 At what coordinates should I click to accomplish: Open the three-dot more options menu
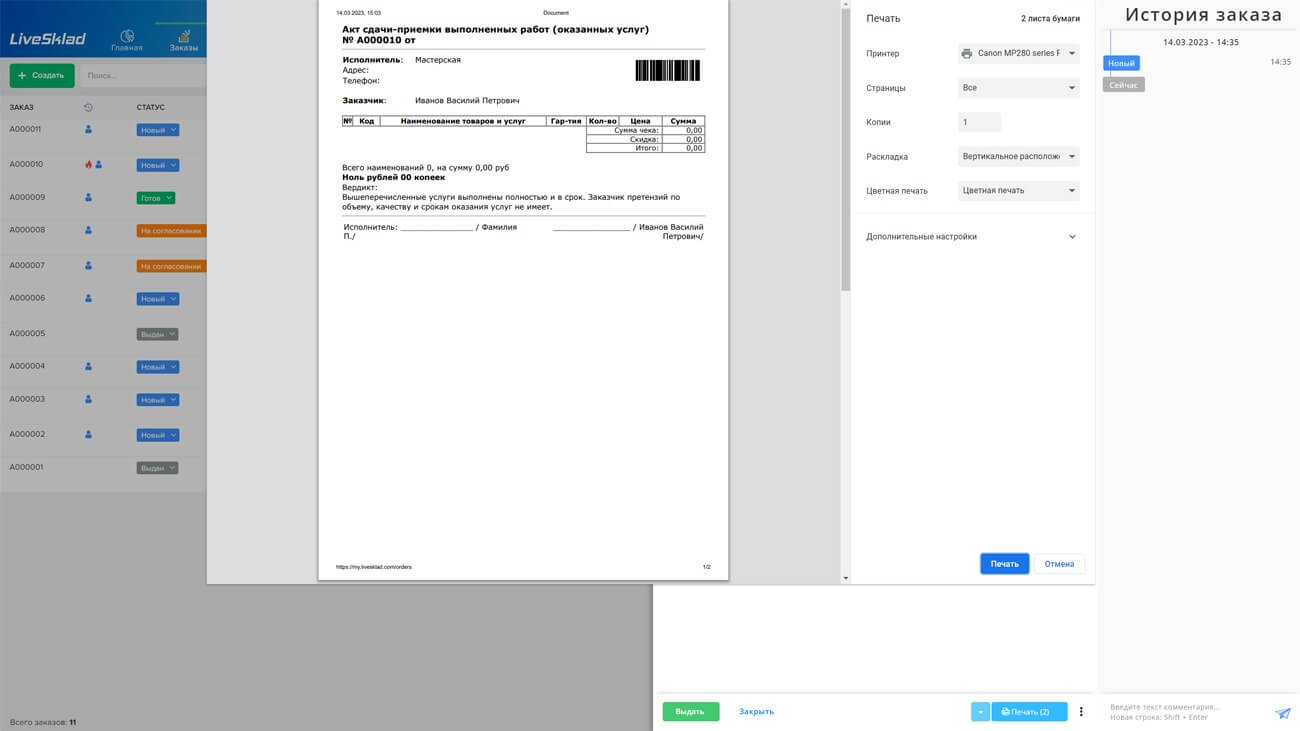[1081, 712]
